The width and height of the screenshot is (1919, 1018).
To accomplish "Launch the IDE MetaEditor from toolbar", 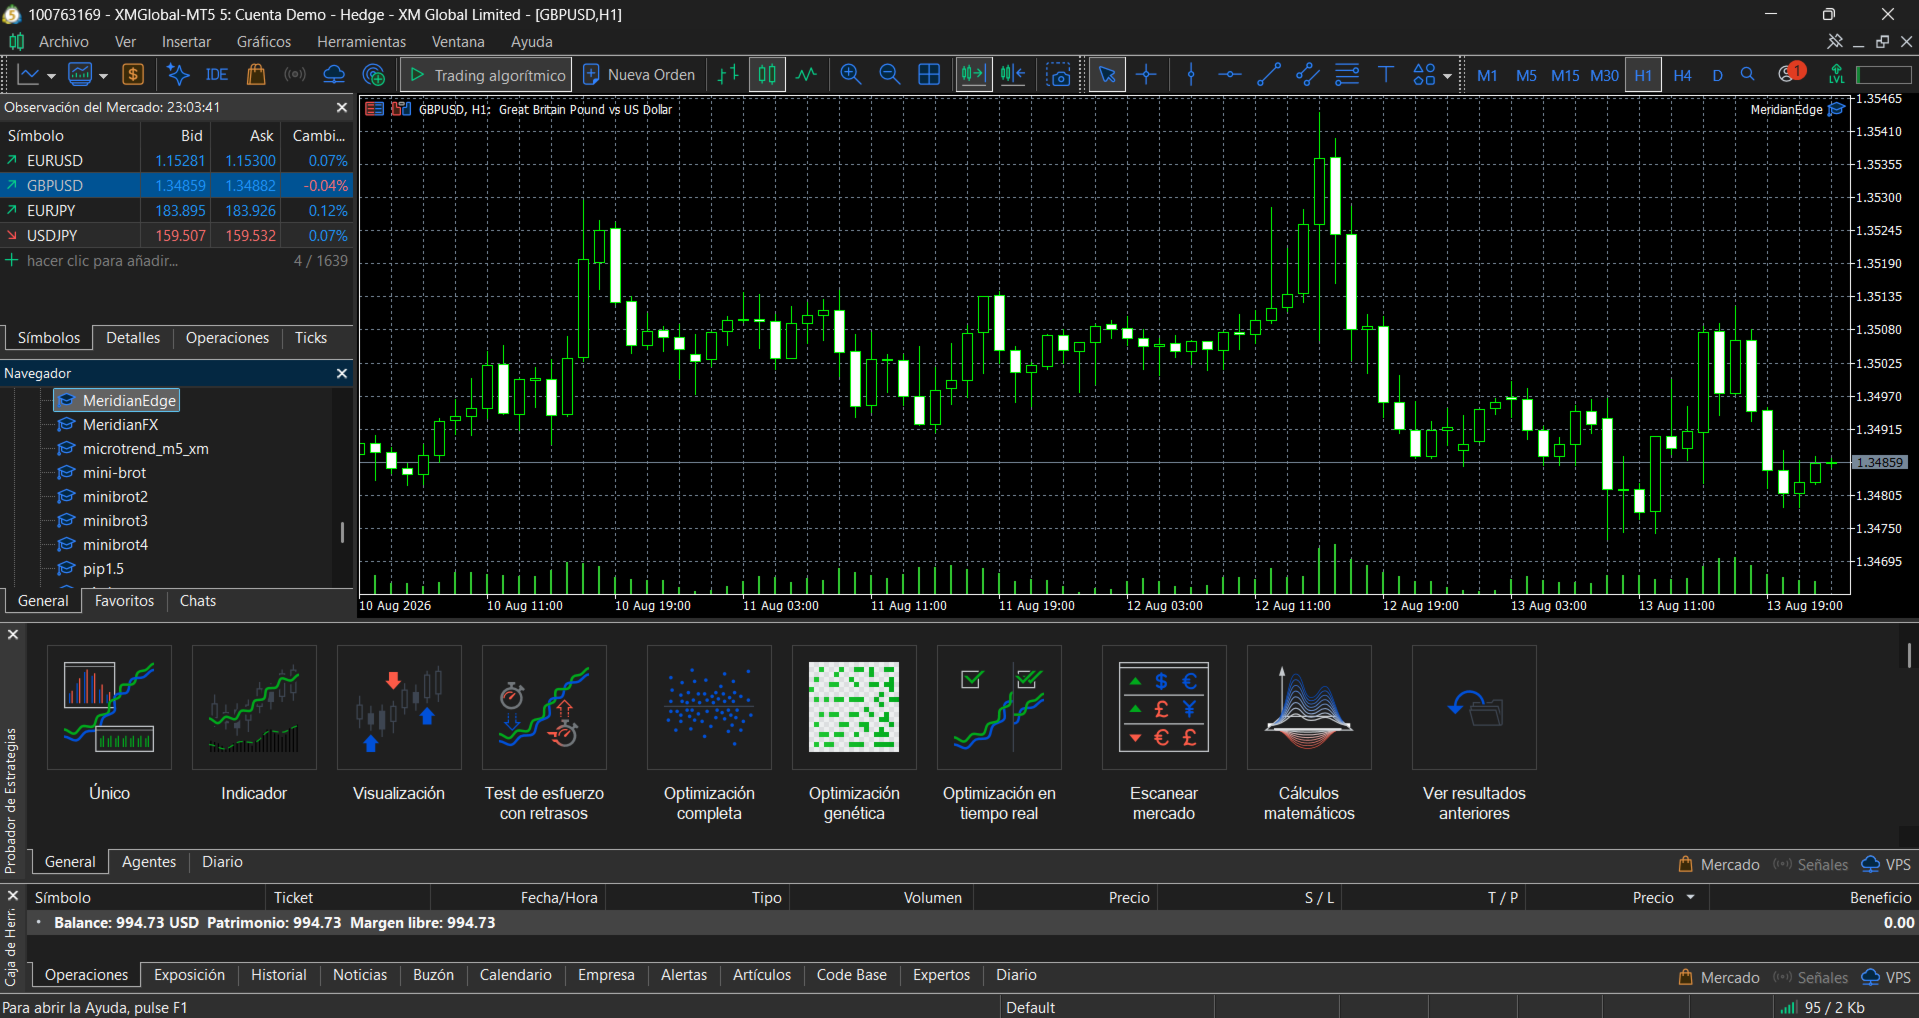I will [217, 75].
